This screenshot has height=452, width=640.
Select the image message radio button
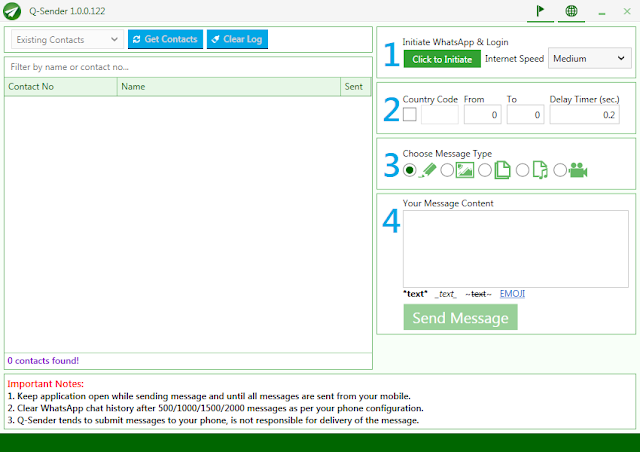(x=447, y=170)
